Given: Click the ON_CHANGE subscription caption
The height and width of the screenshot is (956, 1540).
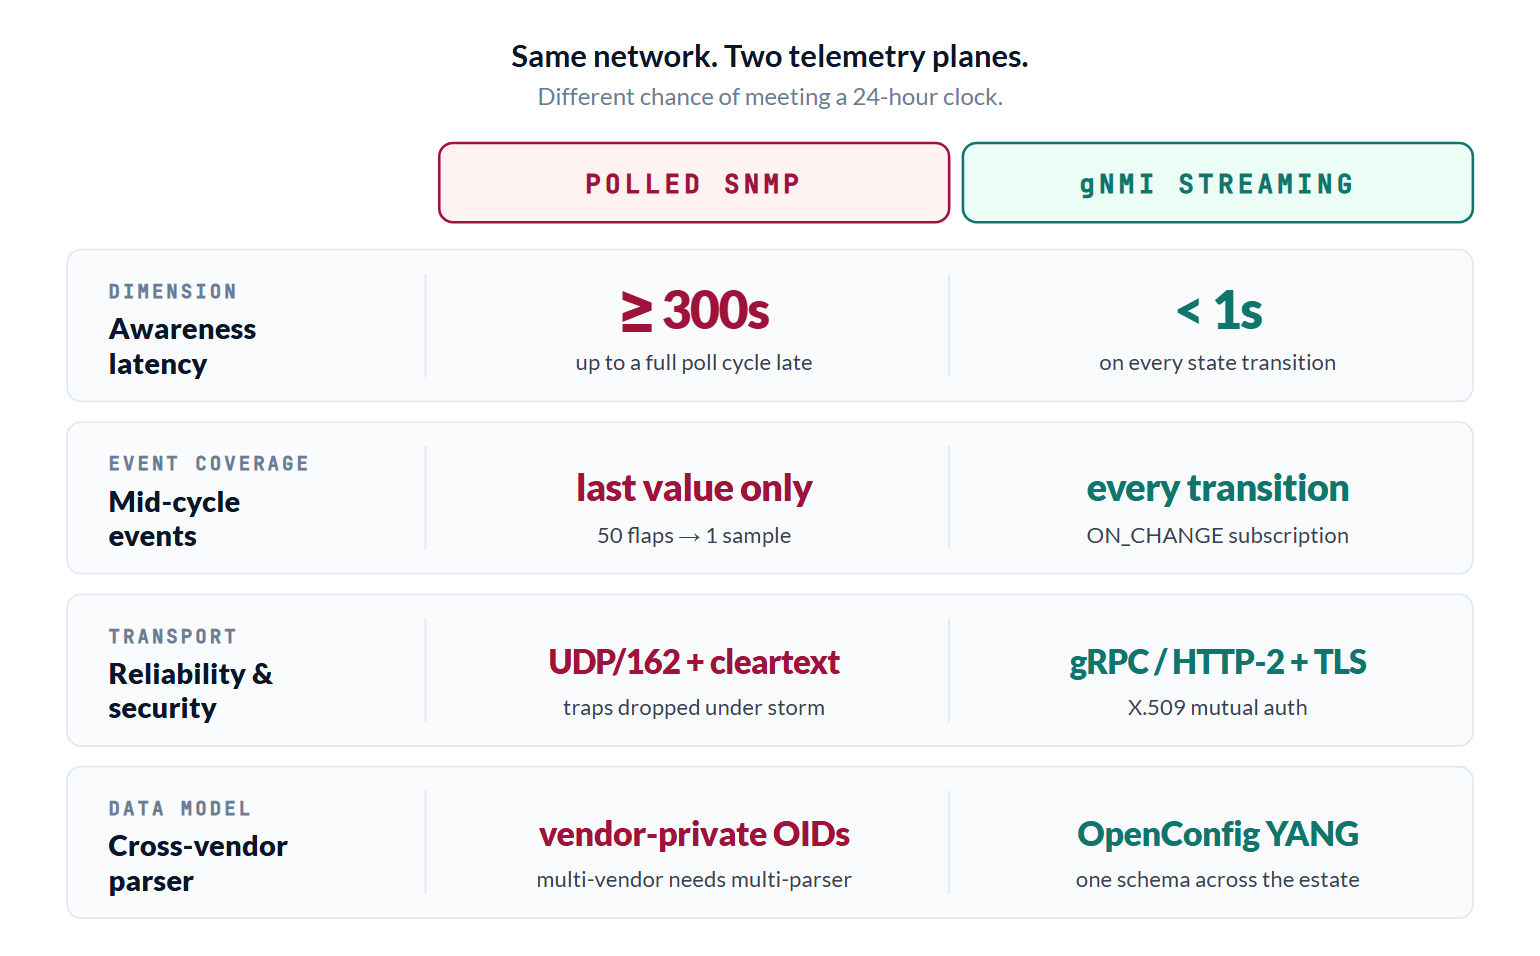Looking at the screenshot, I should [1218, 535].
